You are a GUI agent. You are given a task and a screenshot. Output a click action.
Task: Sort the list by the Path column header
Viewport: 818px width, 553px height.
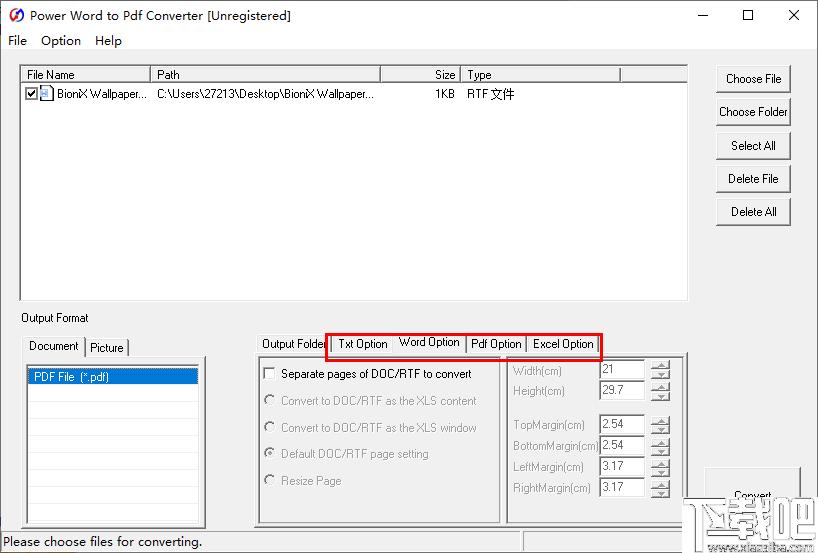click(x=266, y=75)
